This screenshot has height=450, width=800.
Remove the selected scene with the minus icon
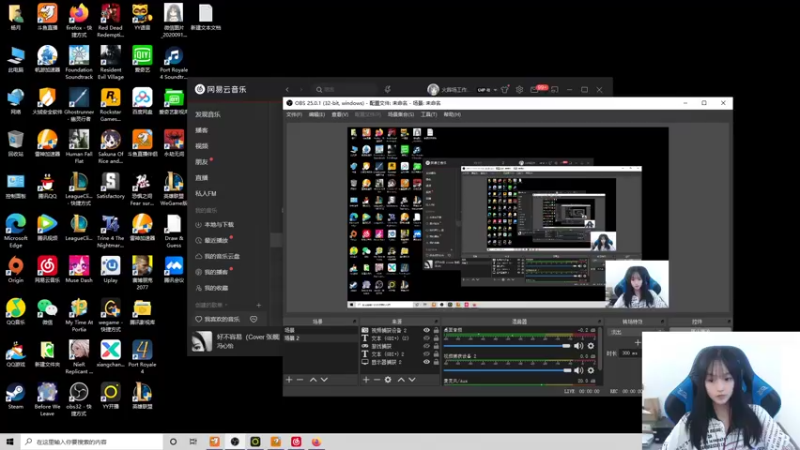[300, 380]
